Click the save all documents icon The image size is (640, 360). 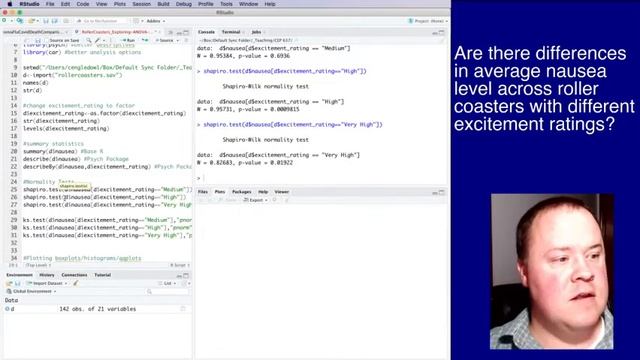click(x=54, y=21)
